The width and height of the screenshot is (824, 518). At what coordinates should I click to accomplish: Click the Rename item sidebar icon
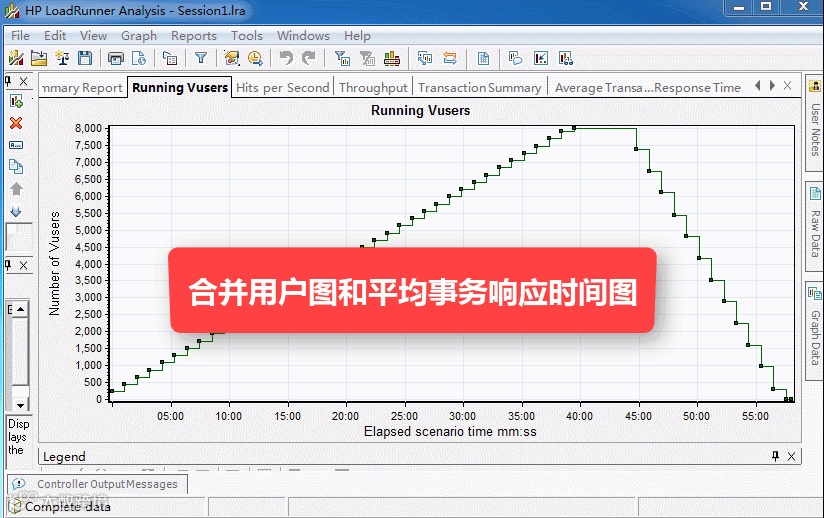tap(16, 145)
